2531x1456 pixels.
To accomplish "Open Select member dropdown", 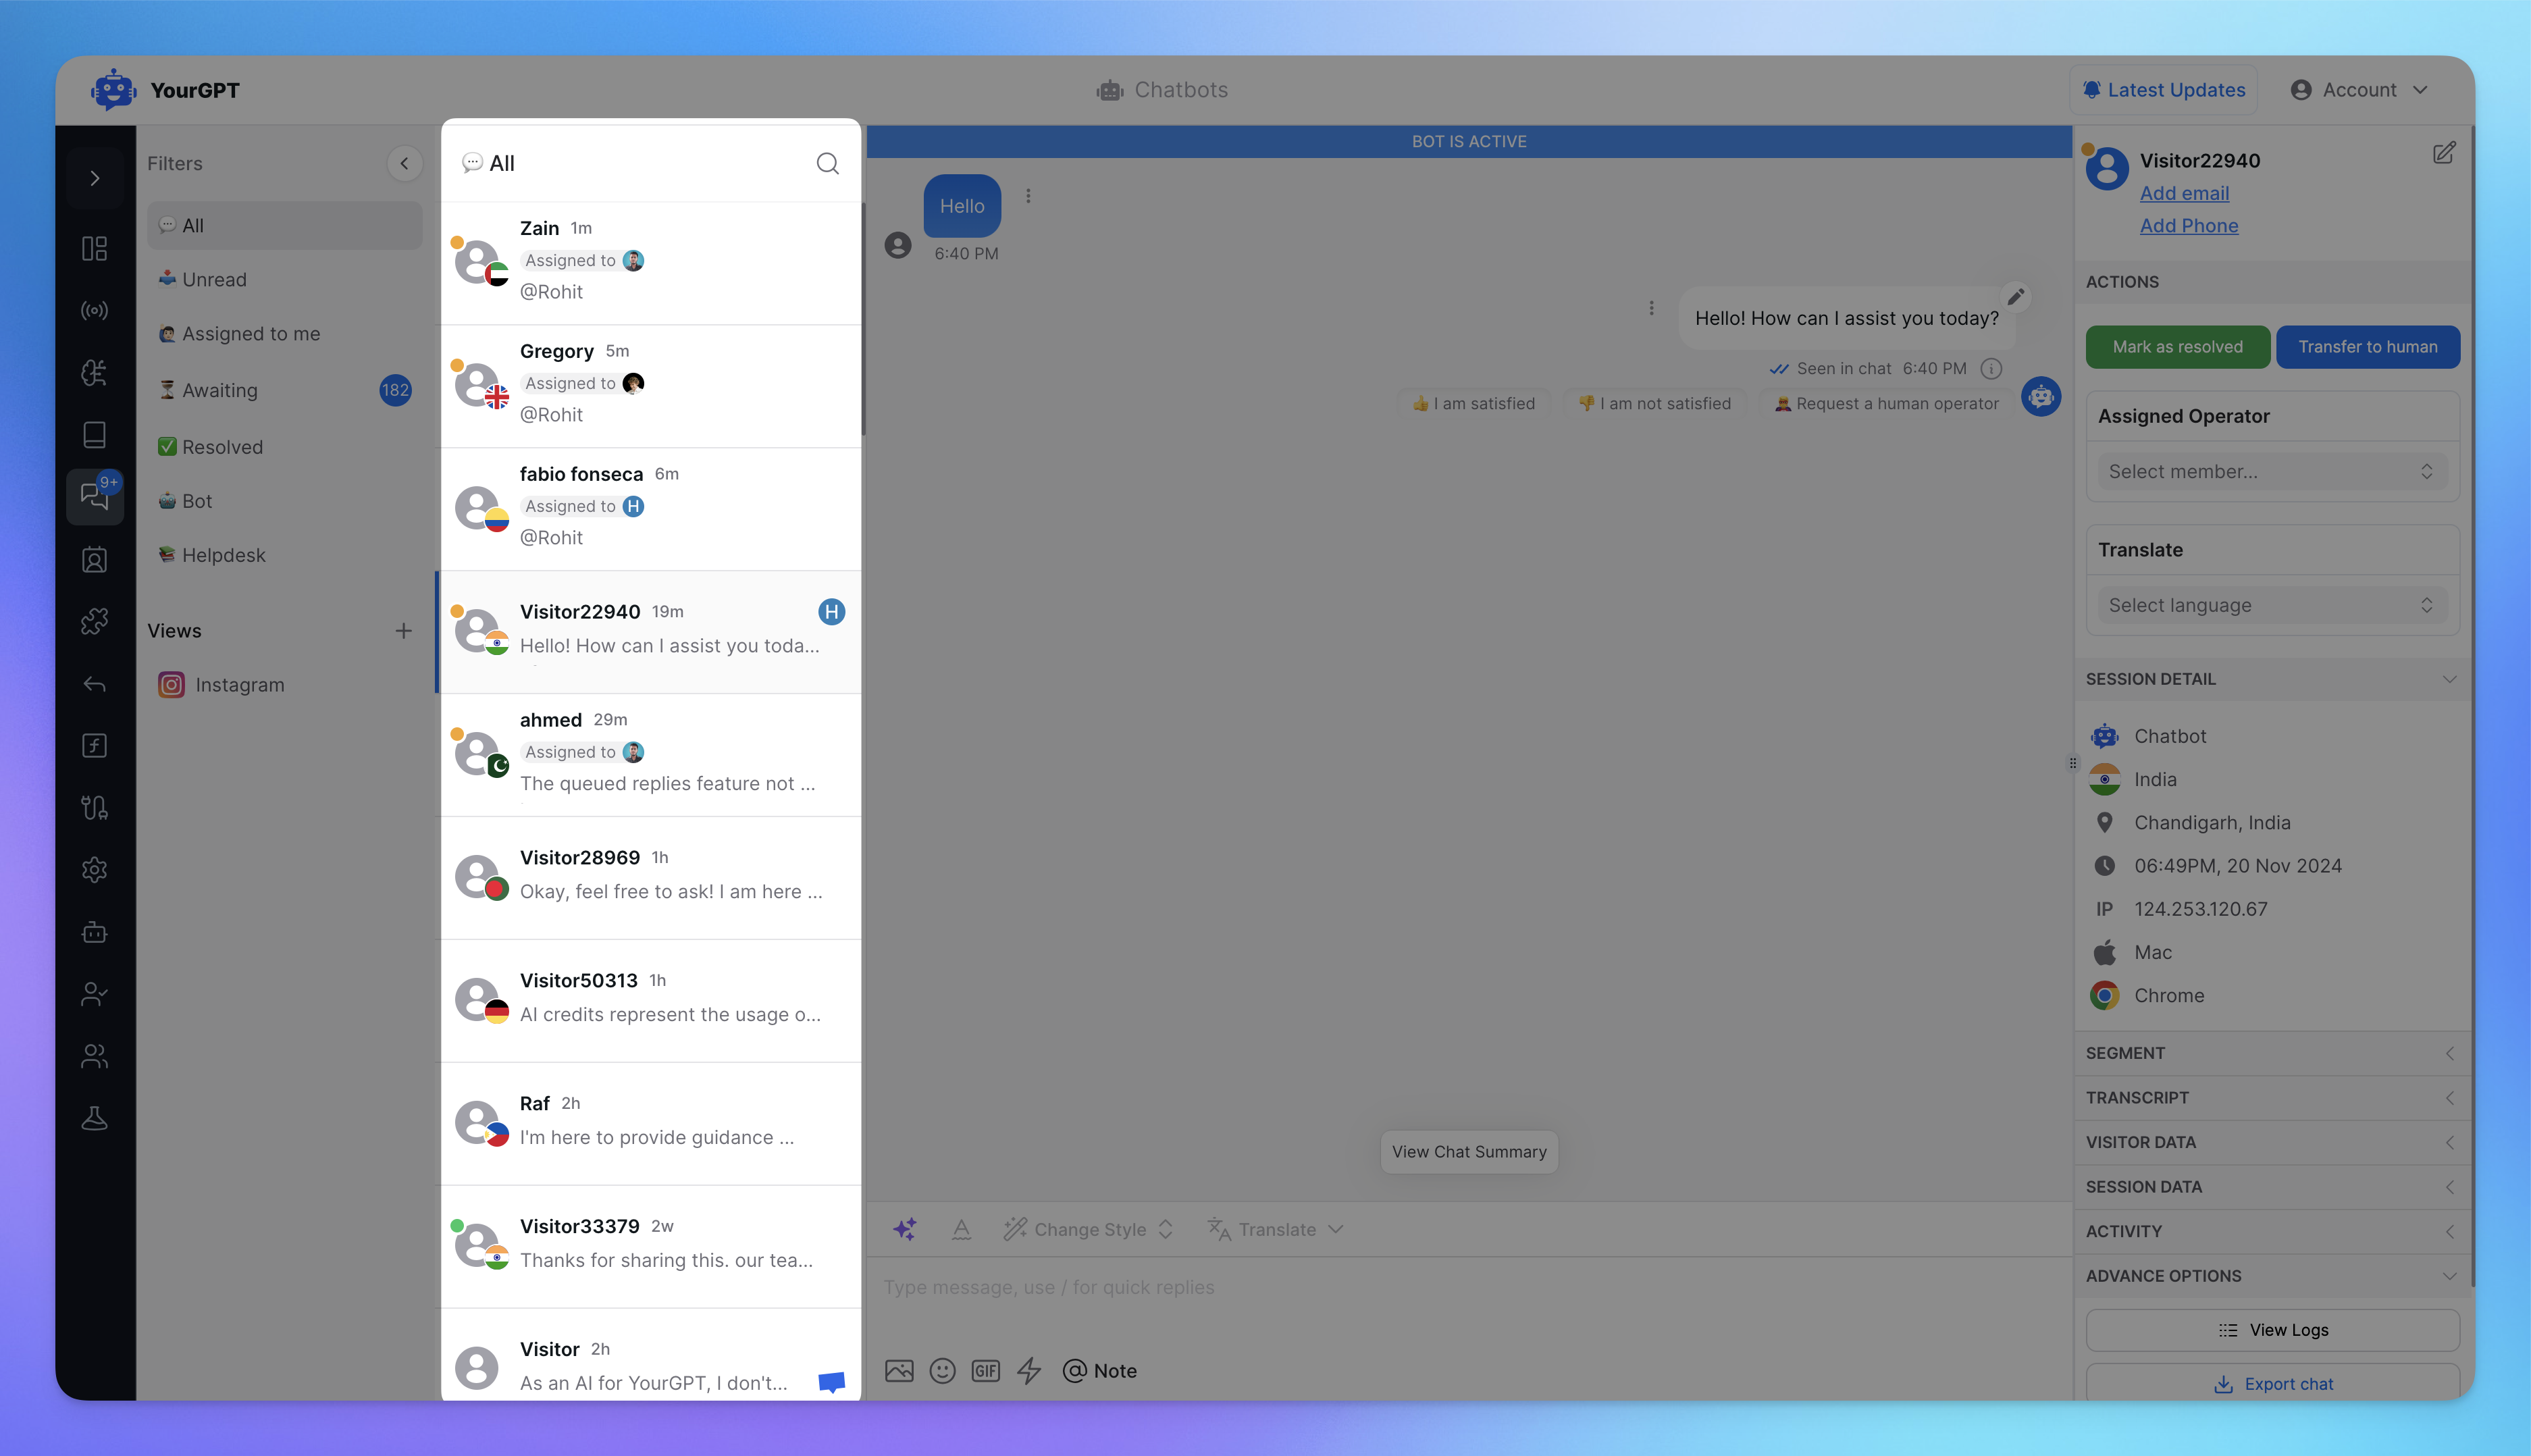I will (2272, 471).
